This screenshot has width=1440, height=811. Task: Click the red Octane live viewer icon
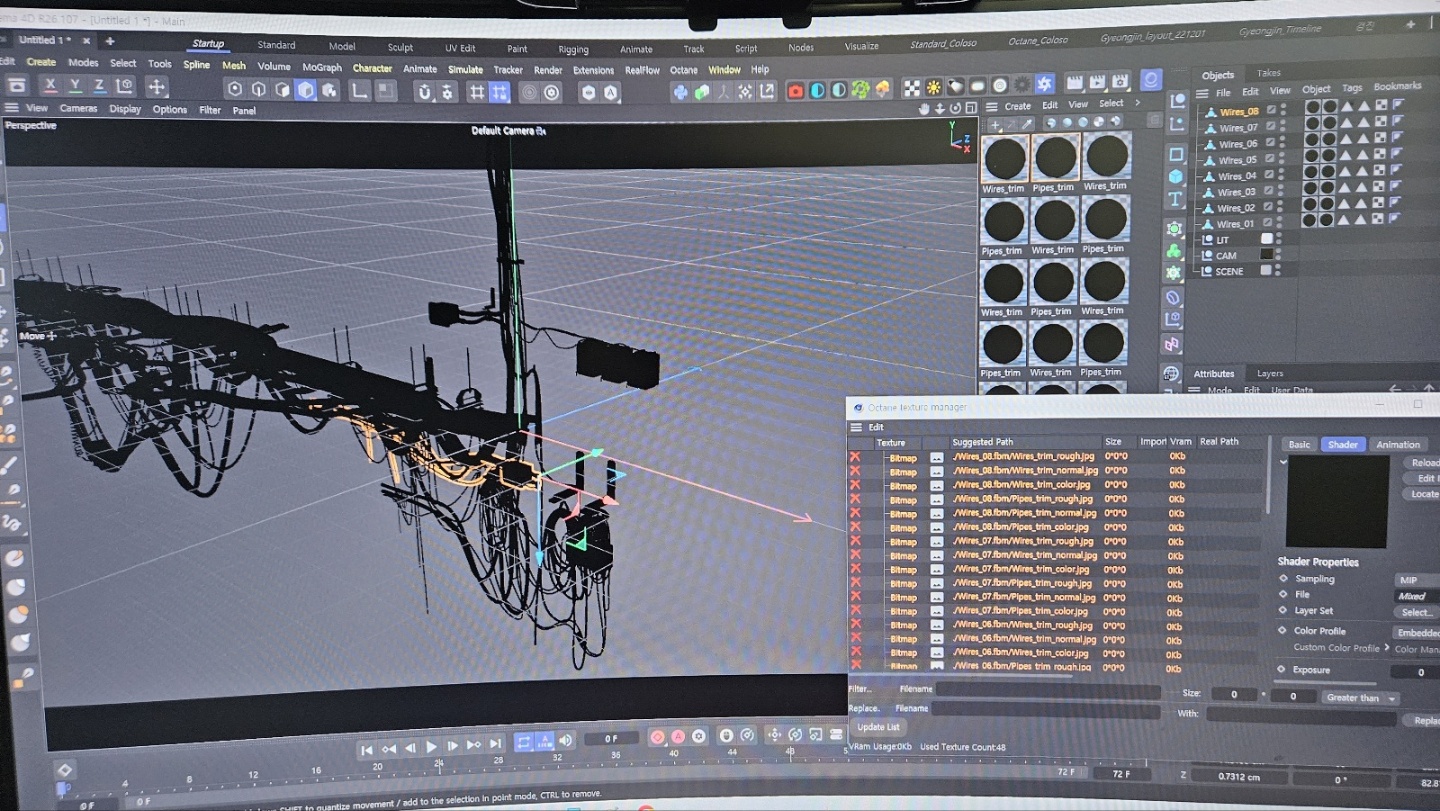pos(796,91)
